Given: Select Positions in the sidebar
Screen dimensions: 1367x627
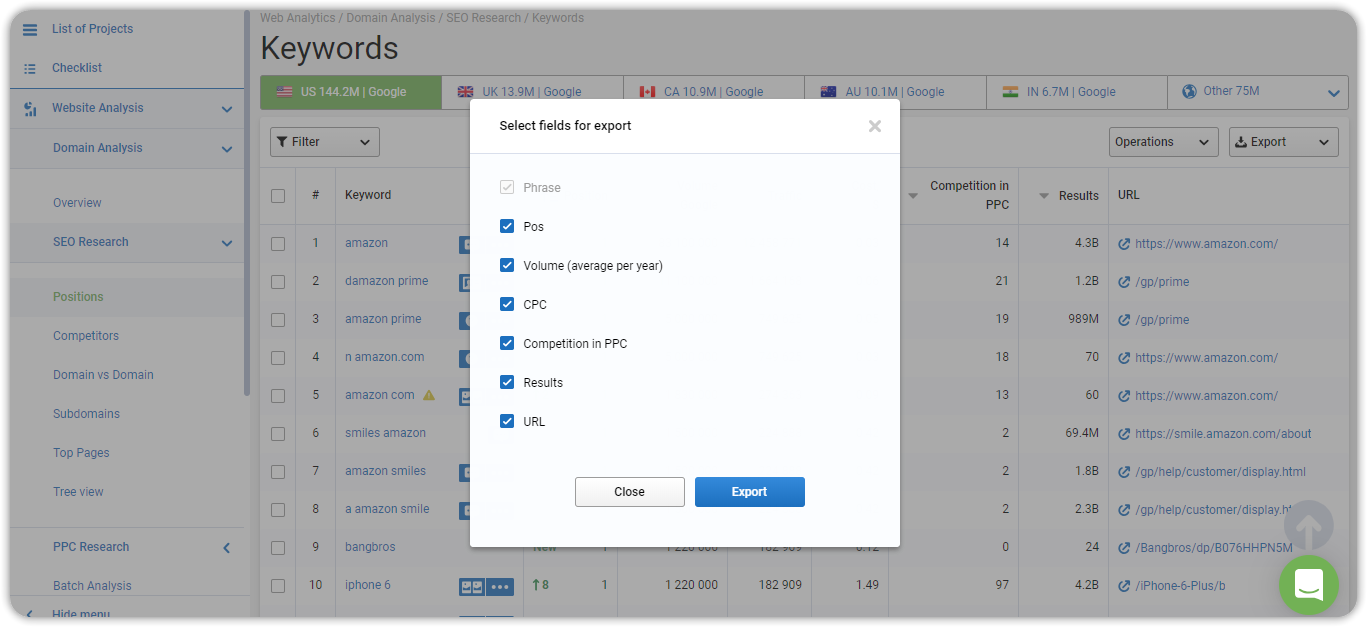Looking at the screenshot, I should tap(78, 297).
